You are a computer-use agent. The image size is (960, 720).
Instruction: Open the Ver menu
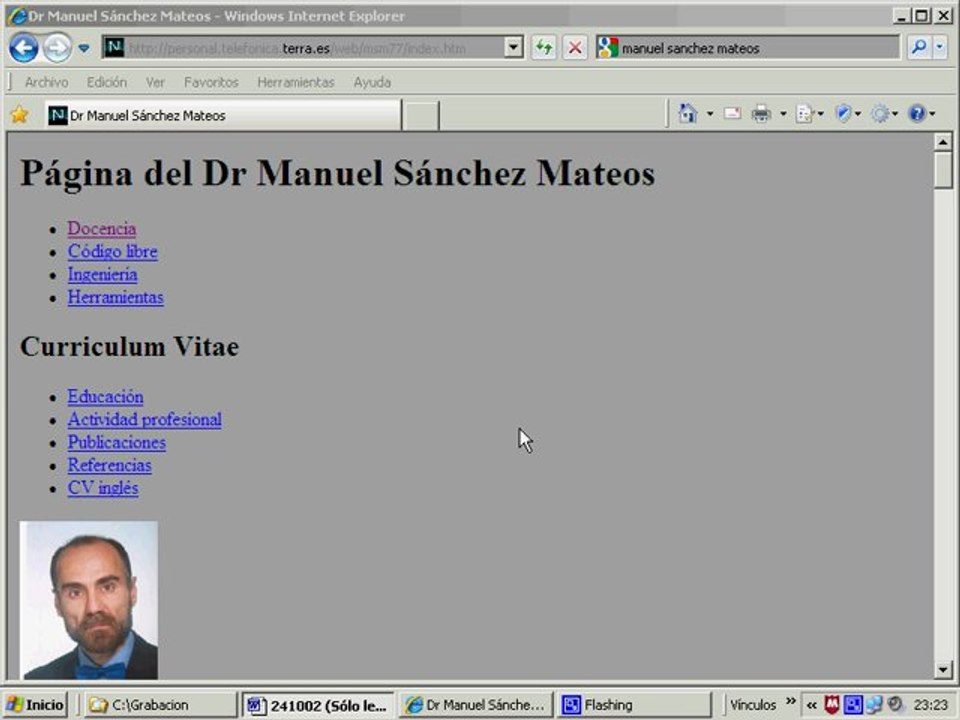pyautogui.click(x=155, y=82)
